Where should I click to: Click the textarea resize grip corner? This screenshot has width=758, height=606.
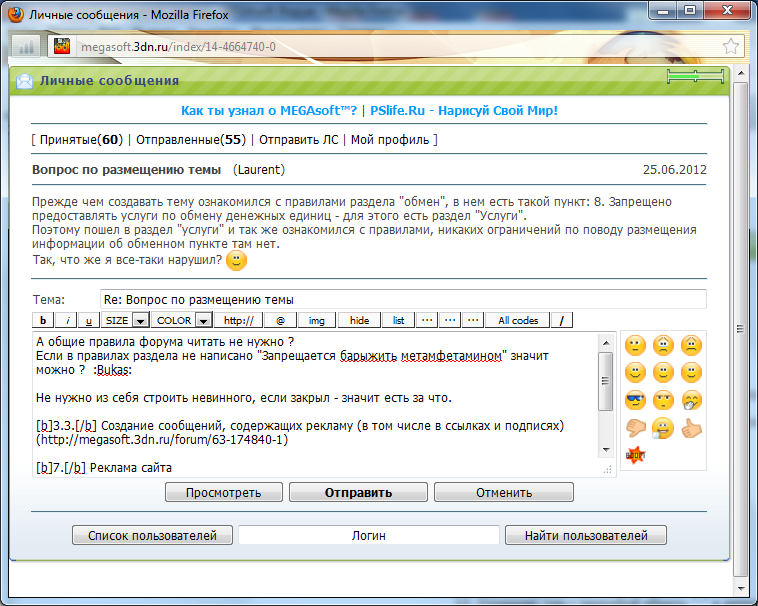[608, 469]
